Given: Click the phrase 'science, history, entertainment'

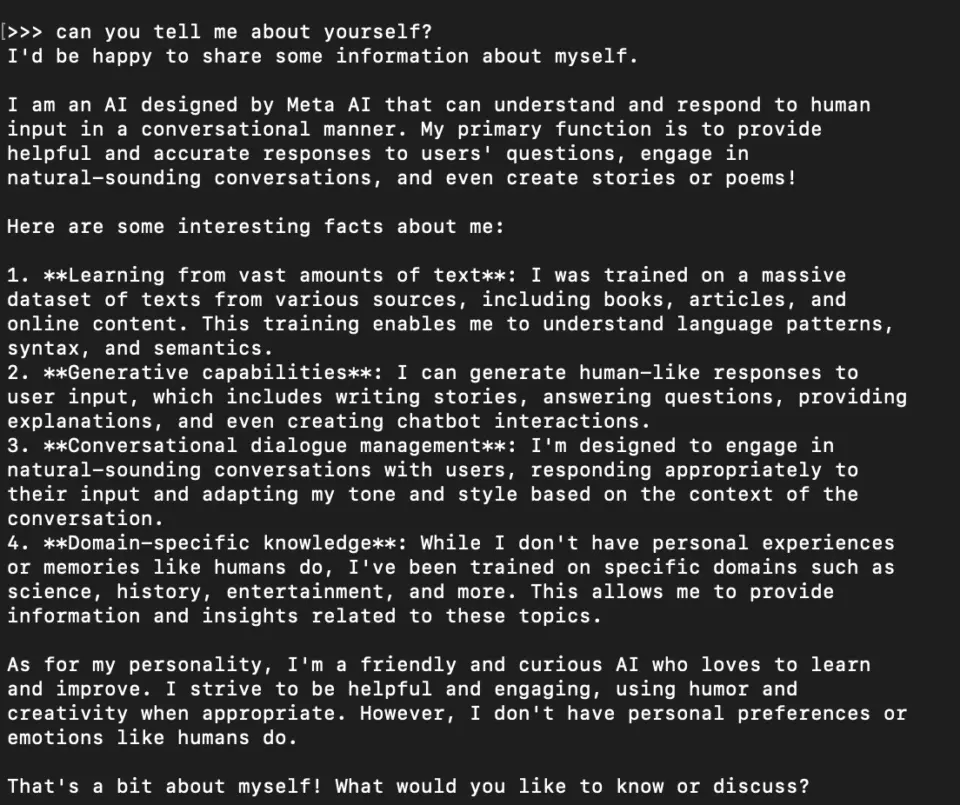Looking at the screenshot, I should point(195,592).
